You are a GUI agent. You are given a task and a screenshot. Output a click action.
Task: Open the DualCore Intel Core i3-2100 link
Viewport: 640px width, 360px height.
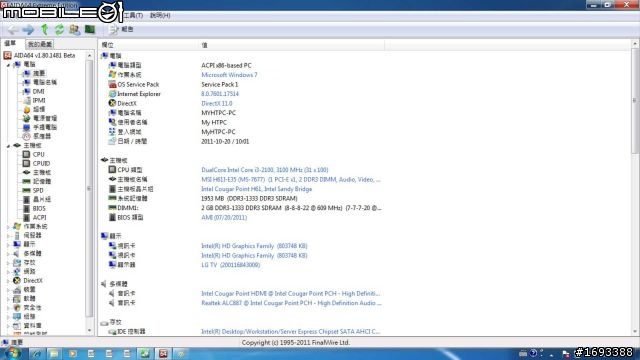click(264, 170)
